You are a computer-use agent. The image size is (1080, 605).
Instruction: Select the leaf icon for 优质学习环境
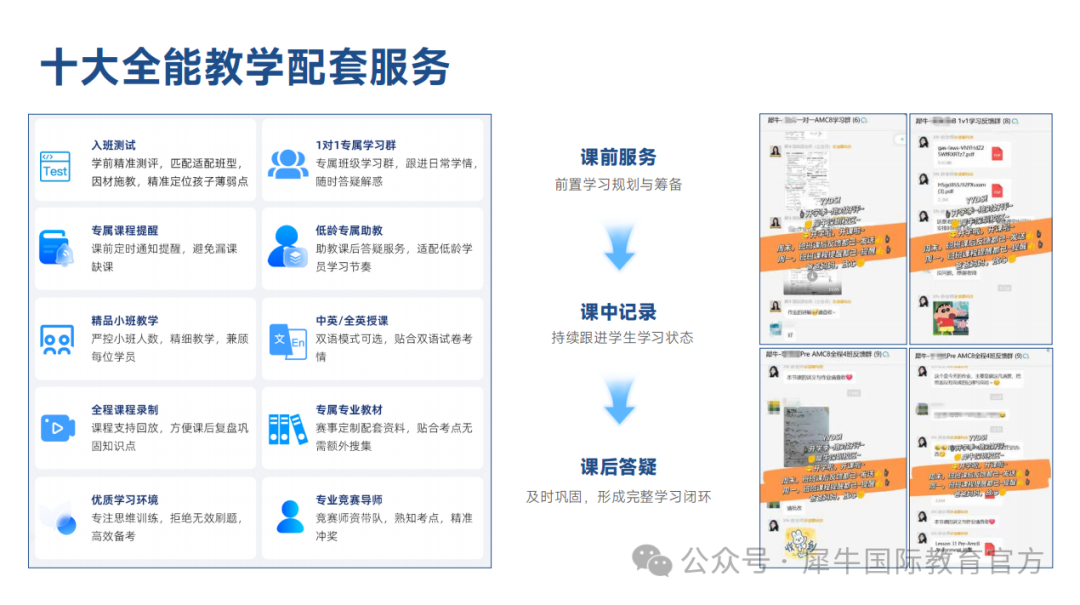[58, 518]
